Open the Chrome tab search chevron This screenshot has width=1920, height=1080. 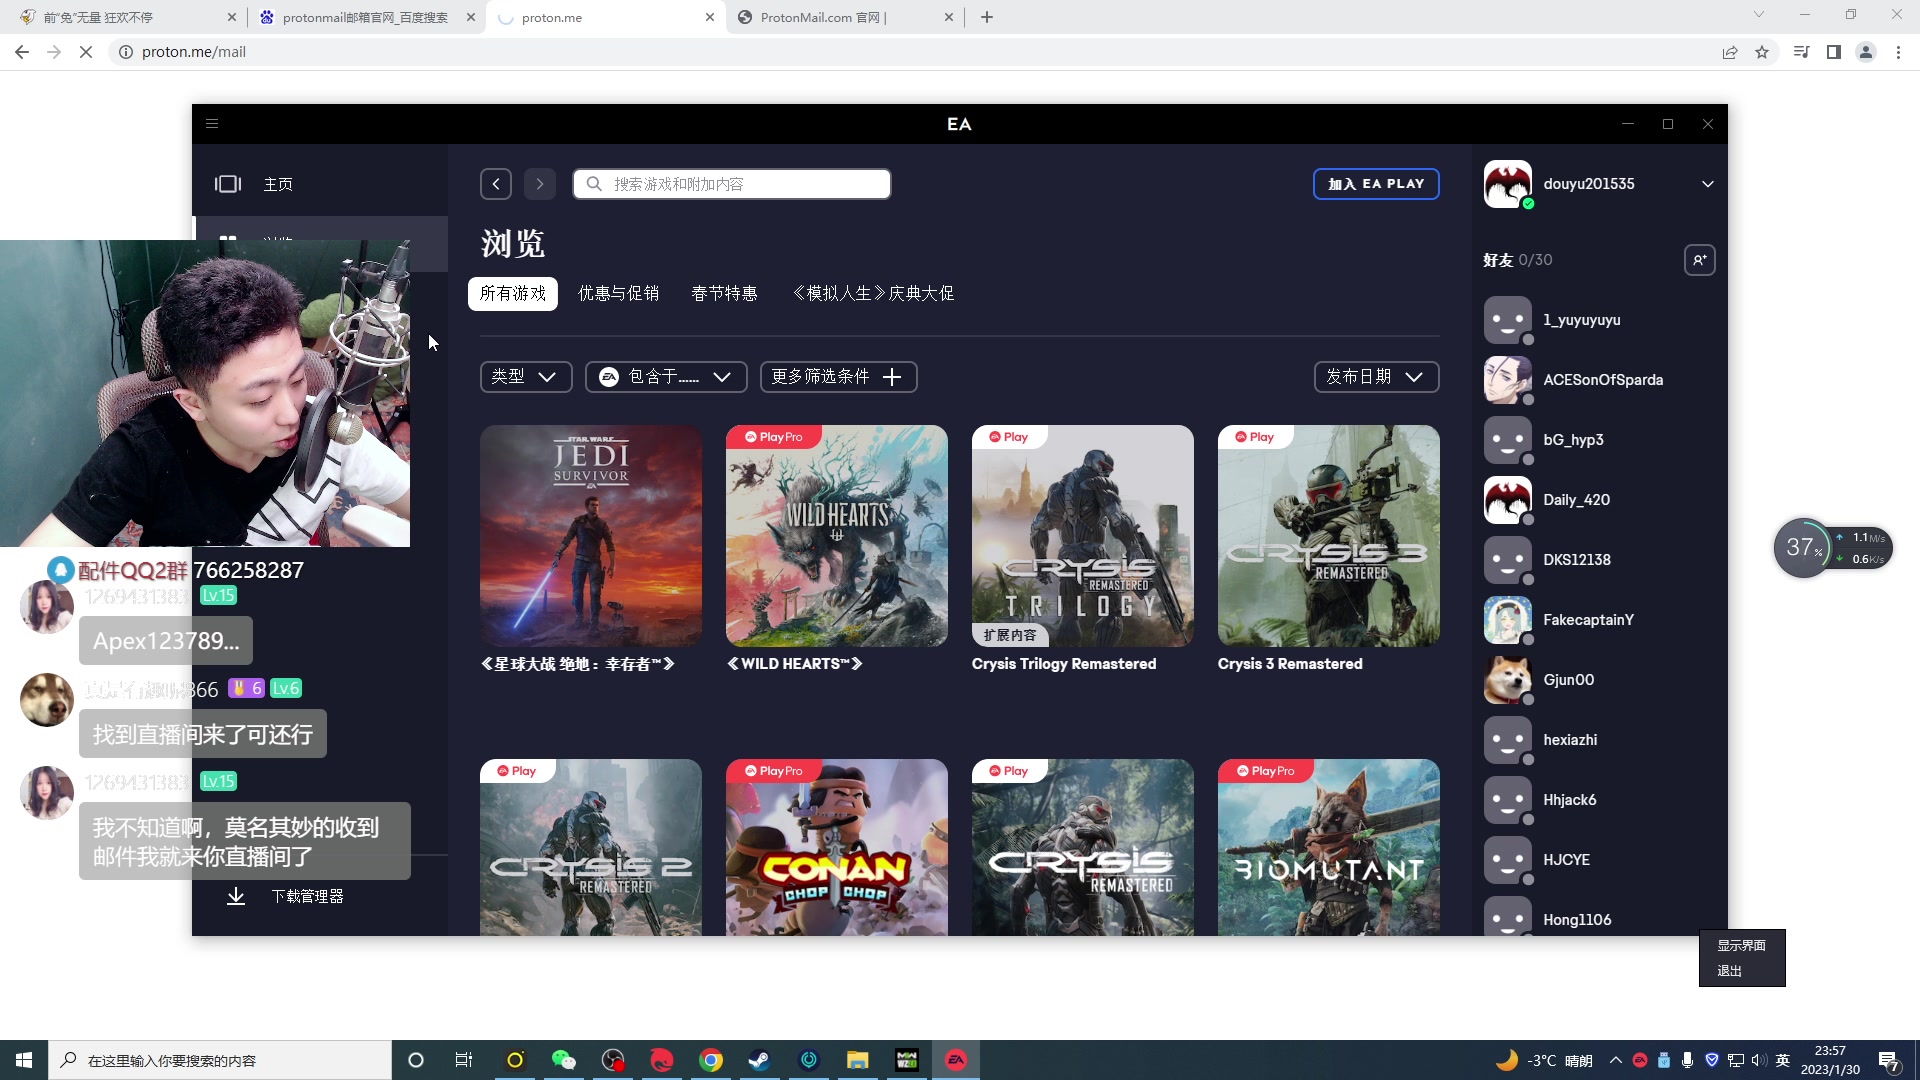tap(1759, 14)
